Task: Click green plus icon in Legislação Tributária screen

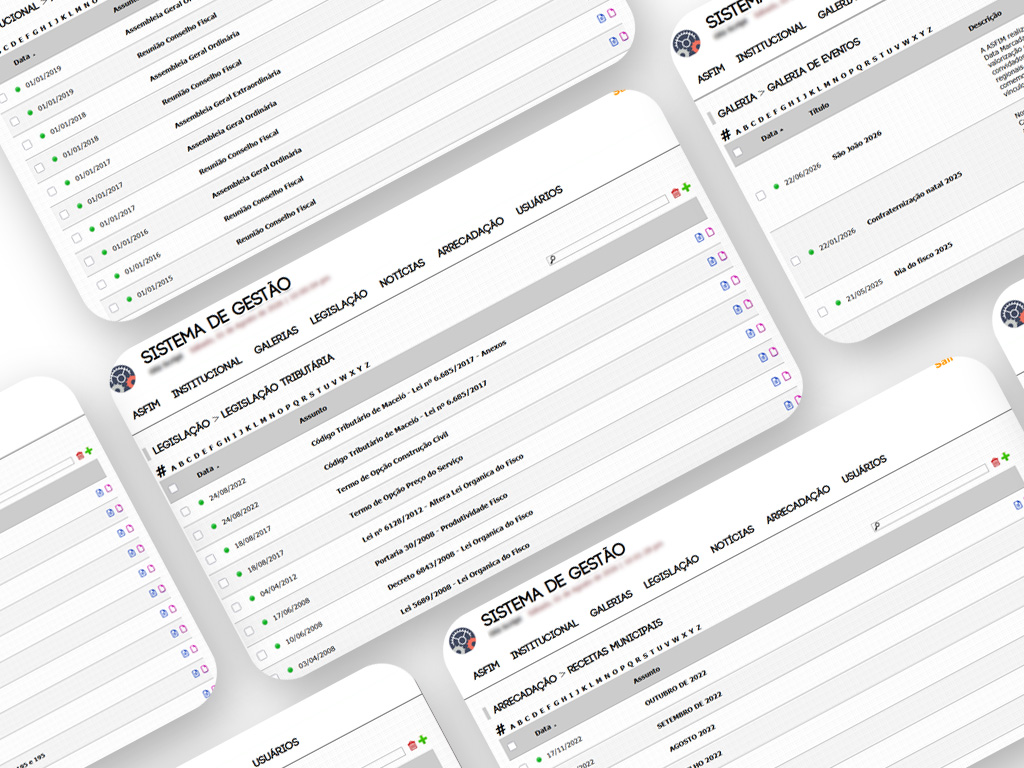Action: [686, 188]
